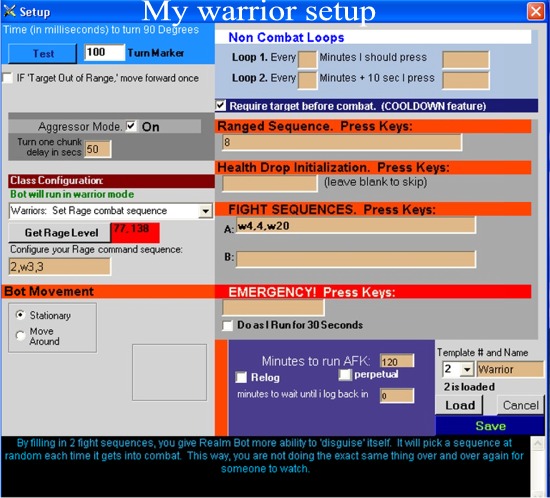Tick the Relog checkbox
The width and height of the screenshot is (550, 498).
tap(241, 377)
